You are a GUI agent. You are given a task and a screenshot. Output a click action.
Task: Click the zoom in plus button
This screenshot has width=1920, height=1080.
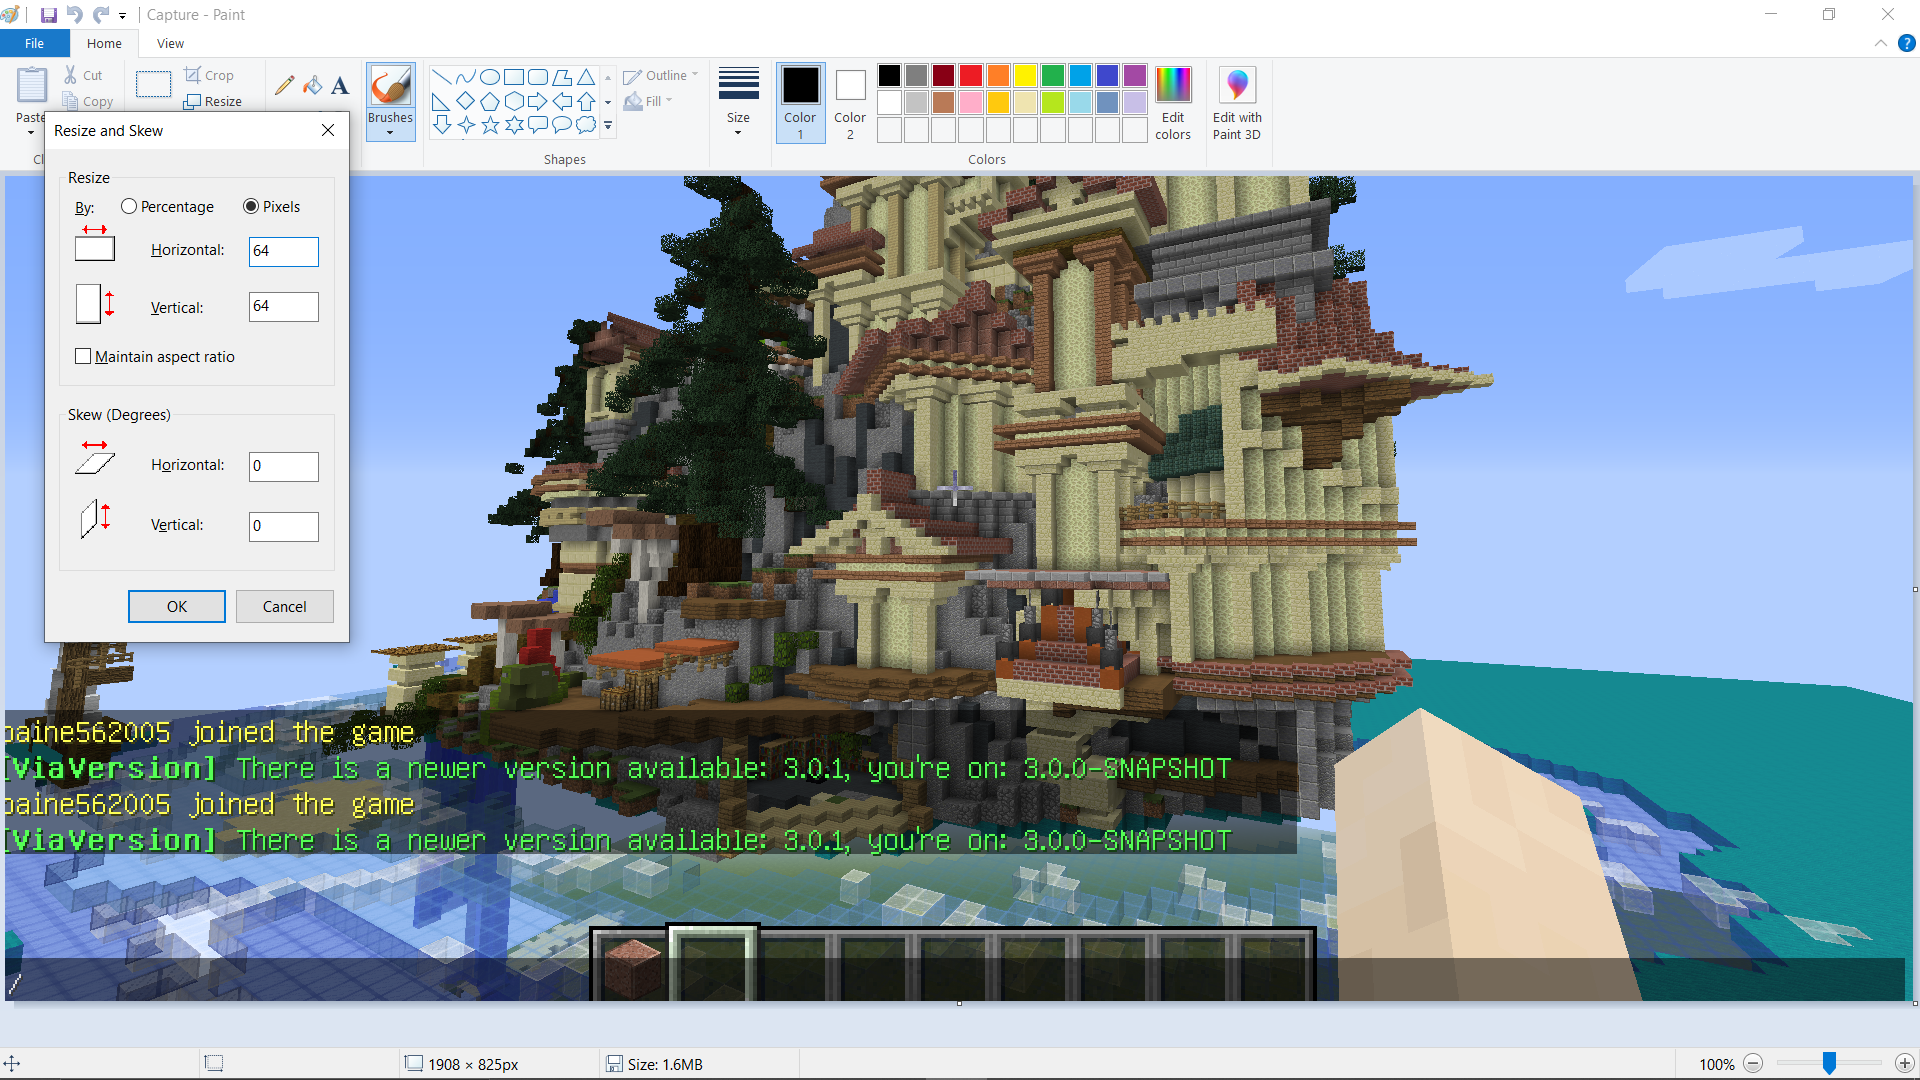pos(1904,1064)
